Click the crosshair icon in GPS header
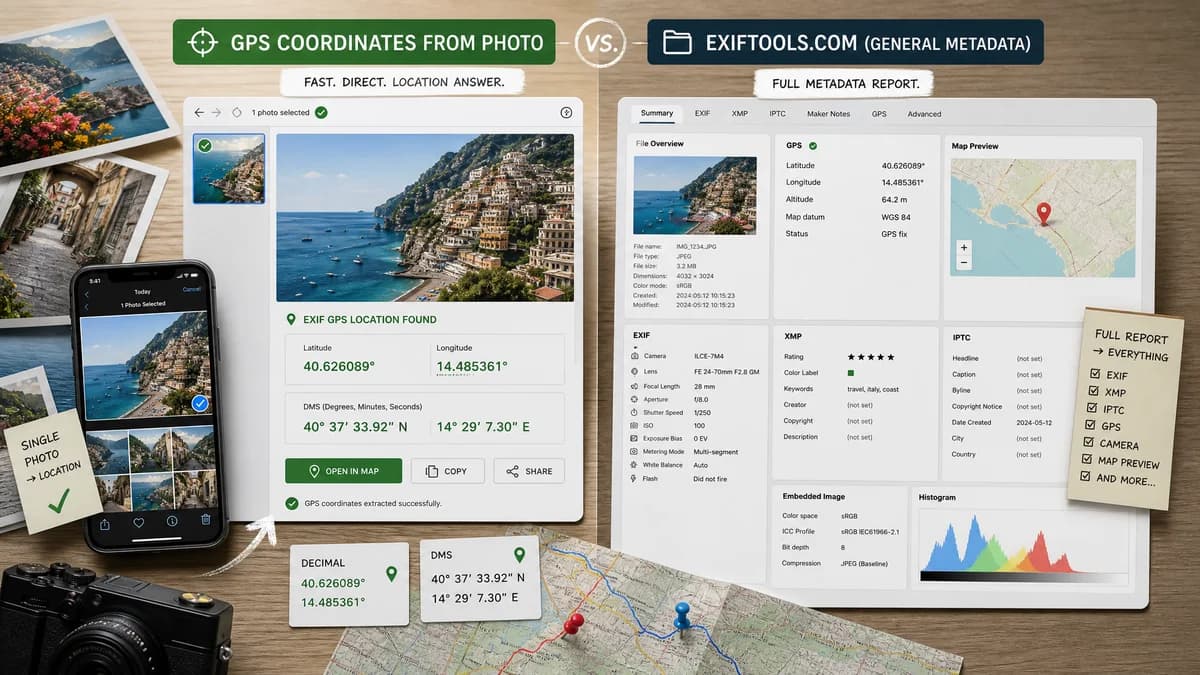Screen dimensions: 1200x675 tap(203, 42)
